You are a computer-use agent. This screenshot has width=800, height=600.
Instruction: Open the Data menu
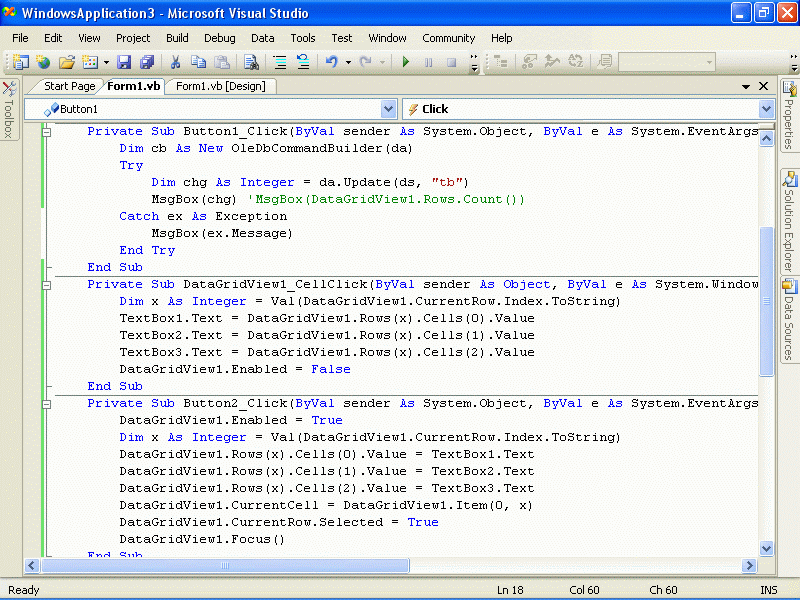point(263,38)
